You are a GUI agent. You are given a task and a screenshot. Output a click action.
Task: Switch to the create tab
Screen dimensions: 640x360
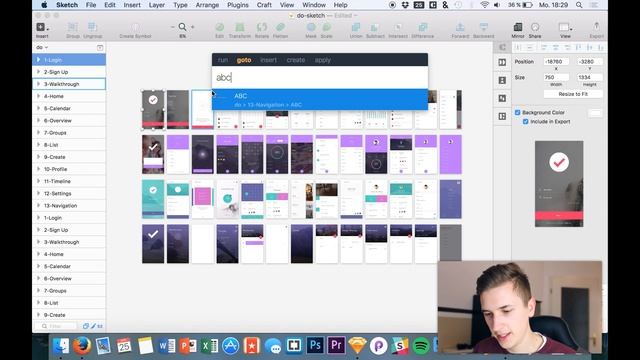[x=296, y=60]
